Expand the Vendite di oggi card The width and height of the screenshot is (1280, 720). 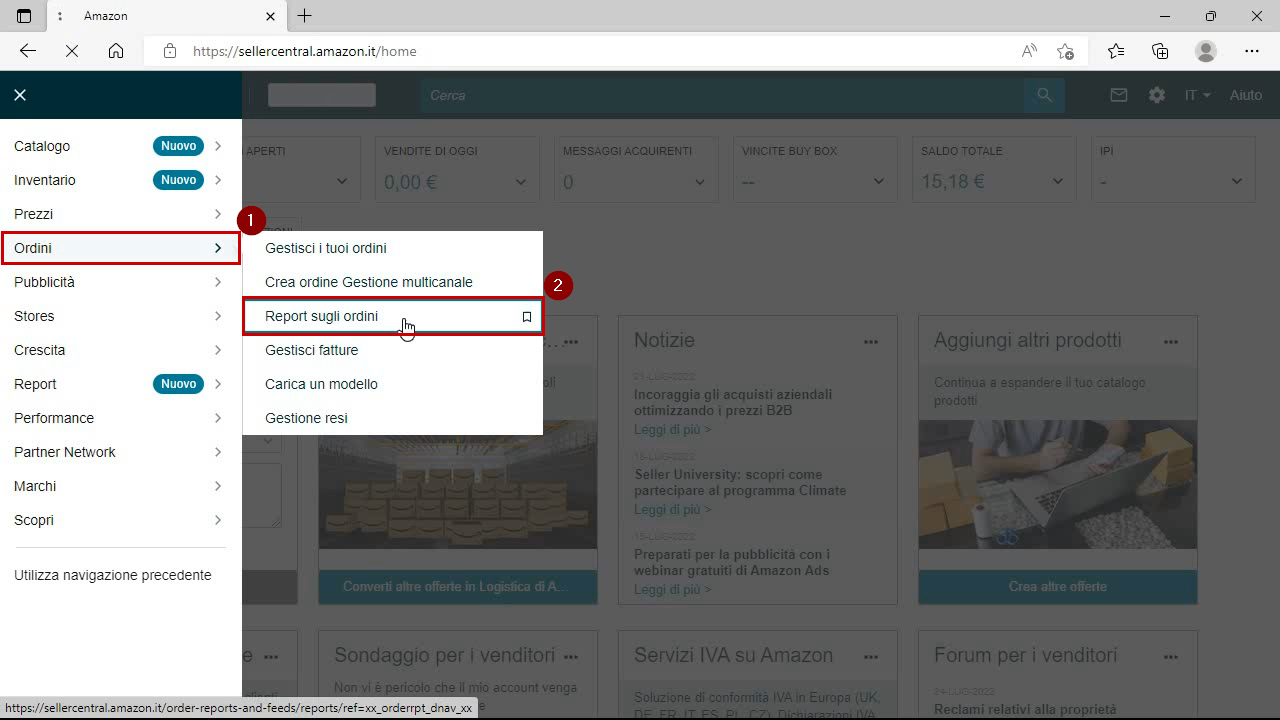520,182
